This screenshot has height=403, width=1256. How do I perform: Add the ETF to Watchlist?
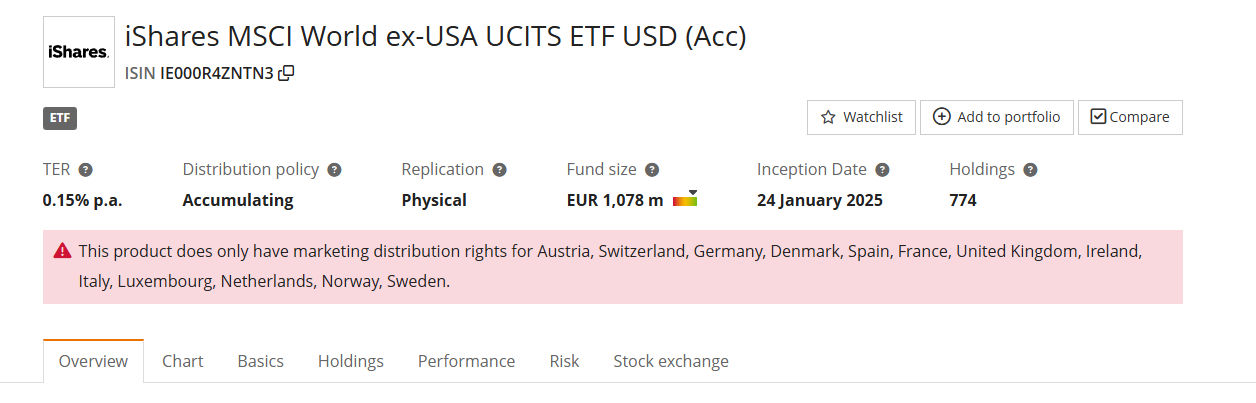(861, 117)
